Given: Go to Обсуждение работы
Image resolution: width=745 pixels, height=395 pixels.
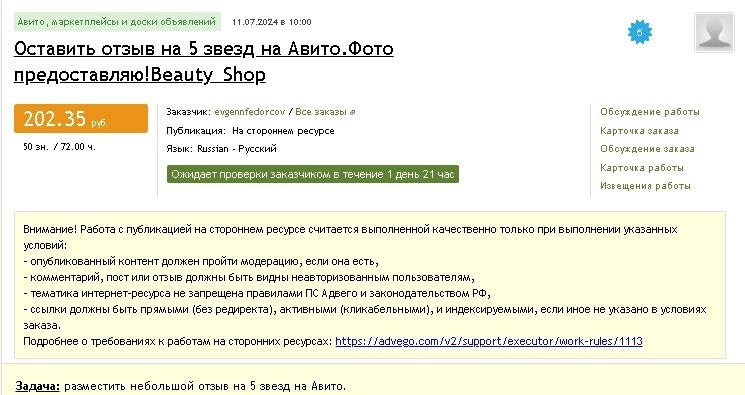Looking at the screenshot, I should tap(649, 112).
